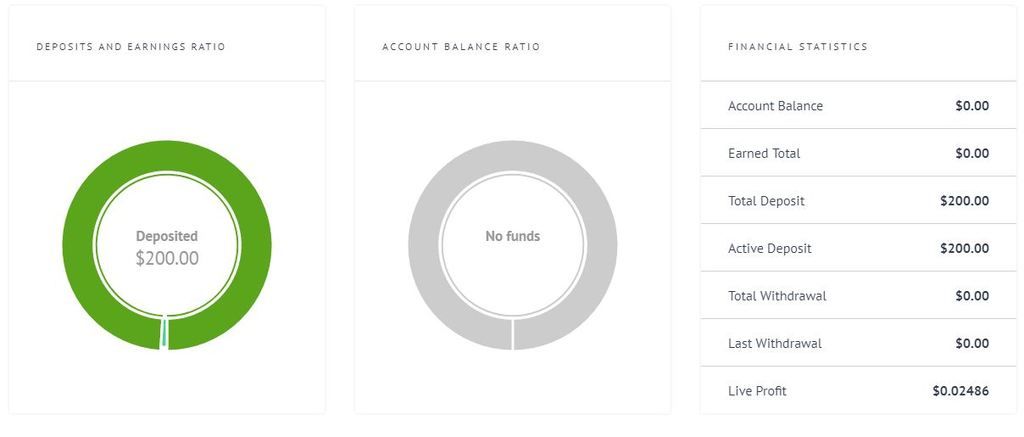The height and width of the screenshot is (437, 1024).
Task: Click the Last Withdrawal row label
Action: click(x=775, y=344)
